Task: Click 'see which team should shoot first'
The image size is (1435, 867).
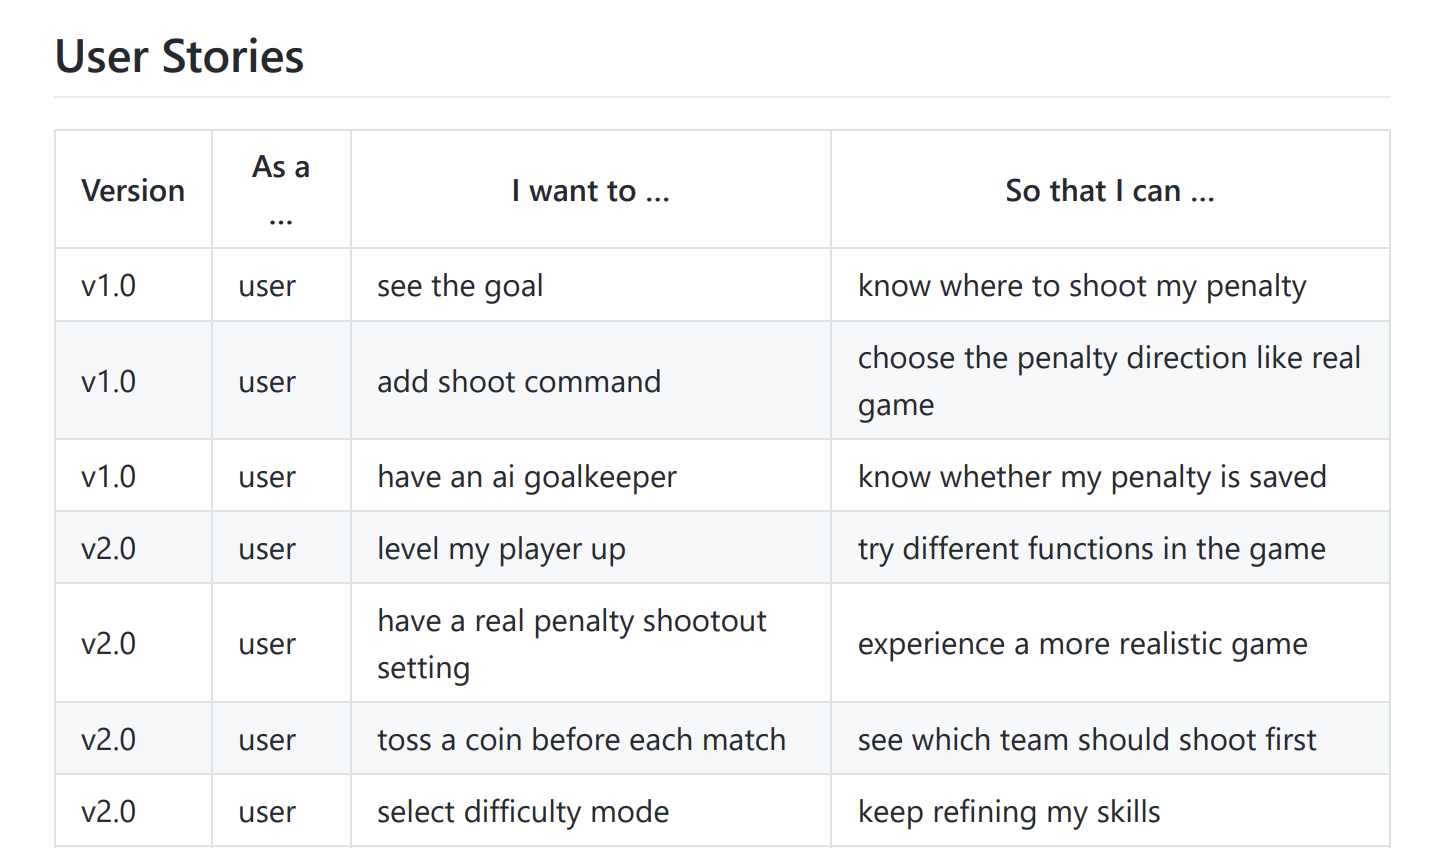Action: pos(1087,740)
